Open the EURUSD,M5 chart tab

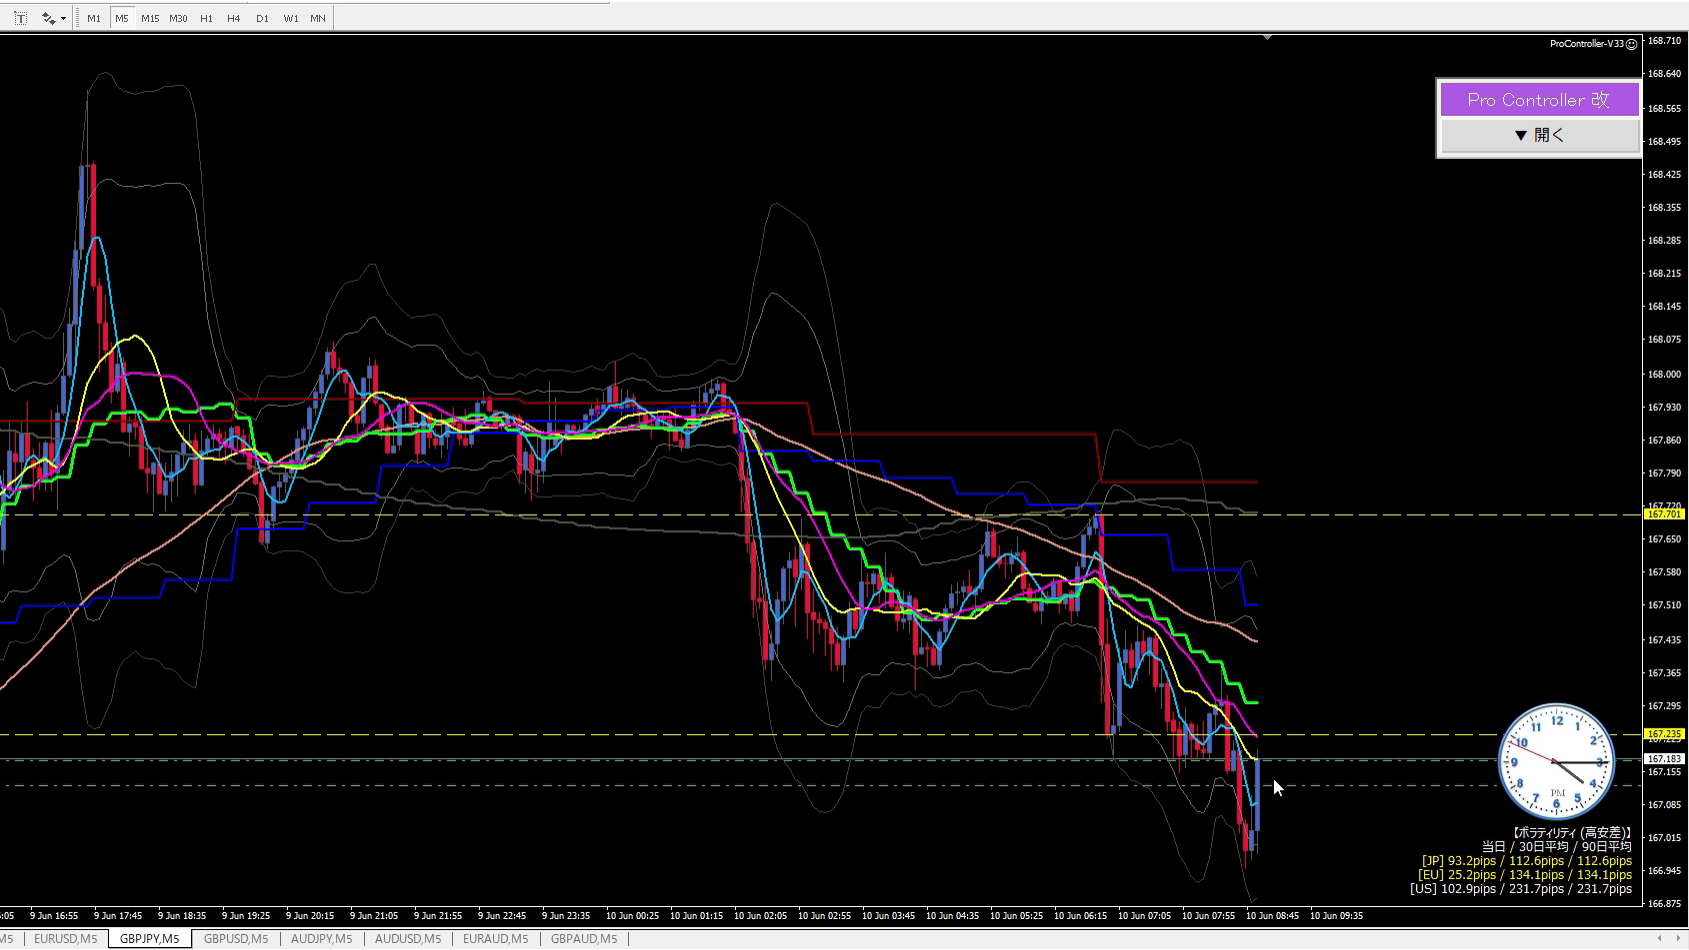[x=65, y=939]
